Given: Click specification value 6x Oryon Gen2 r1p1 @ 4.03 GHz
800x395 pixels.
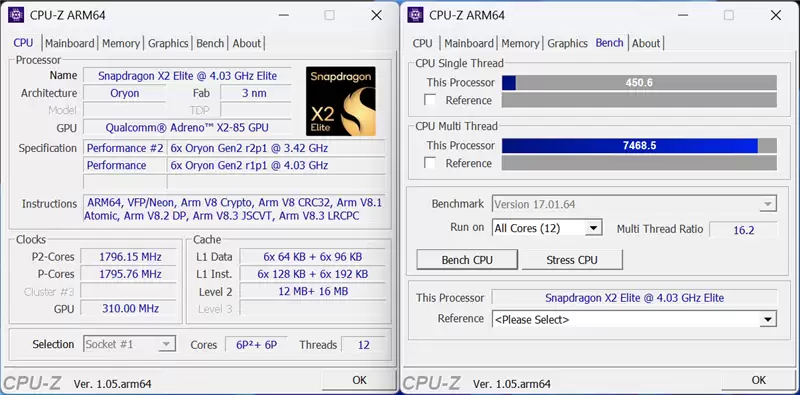Looking at the screenshot, I should coord(277,165).
